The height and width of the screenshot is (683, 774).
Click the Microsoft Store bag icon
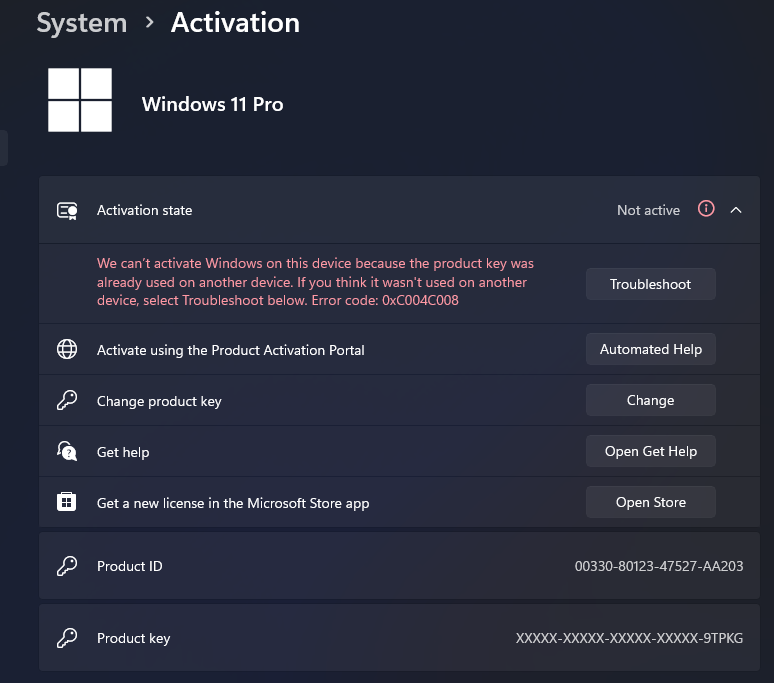pos(67,502)
